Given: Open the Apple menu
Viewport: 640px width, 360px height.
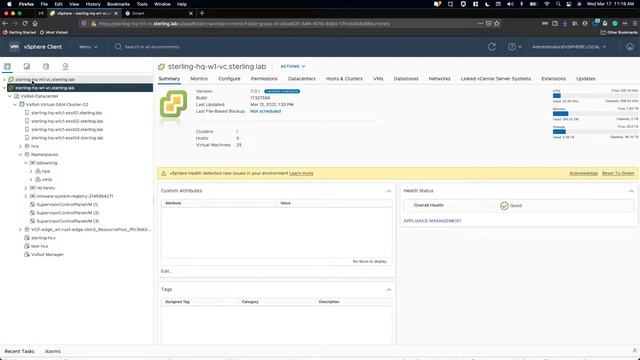Looking at the screenshot, I should click(9, 4).
